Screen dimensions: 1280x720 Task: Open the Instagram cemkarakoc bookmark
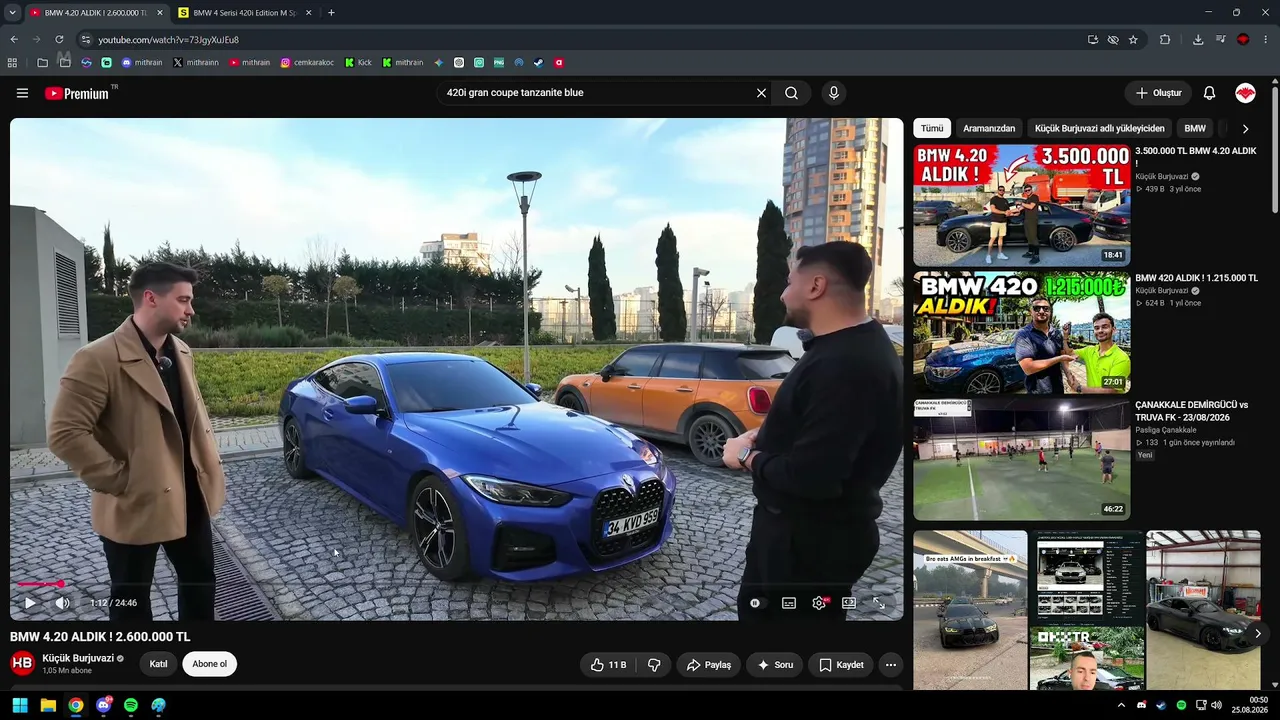307,63
